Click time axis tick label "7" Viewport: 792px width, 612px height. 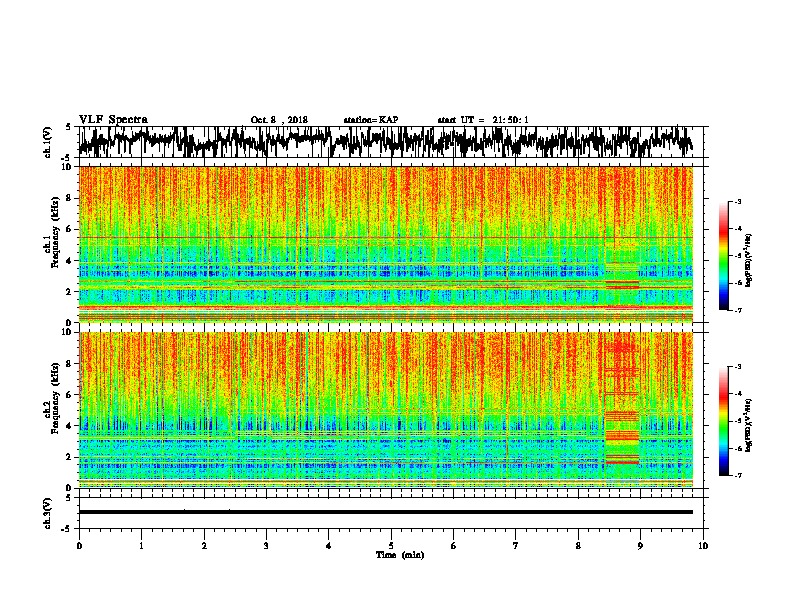516,546
